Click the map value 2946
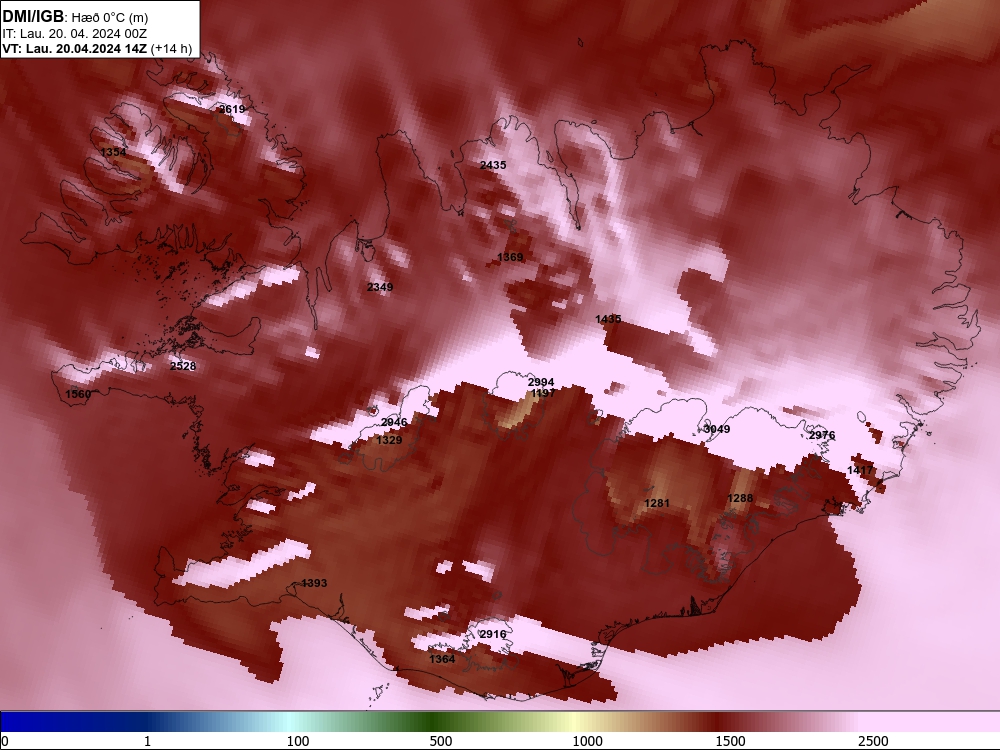The image size is (1000, 750). (x=394, y=422)
